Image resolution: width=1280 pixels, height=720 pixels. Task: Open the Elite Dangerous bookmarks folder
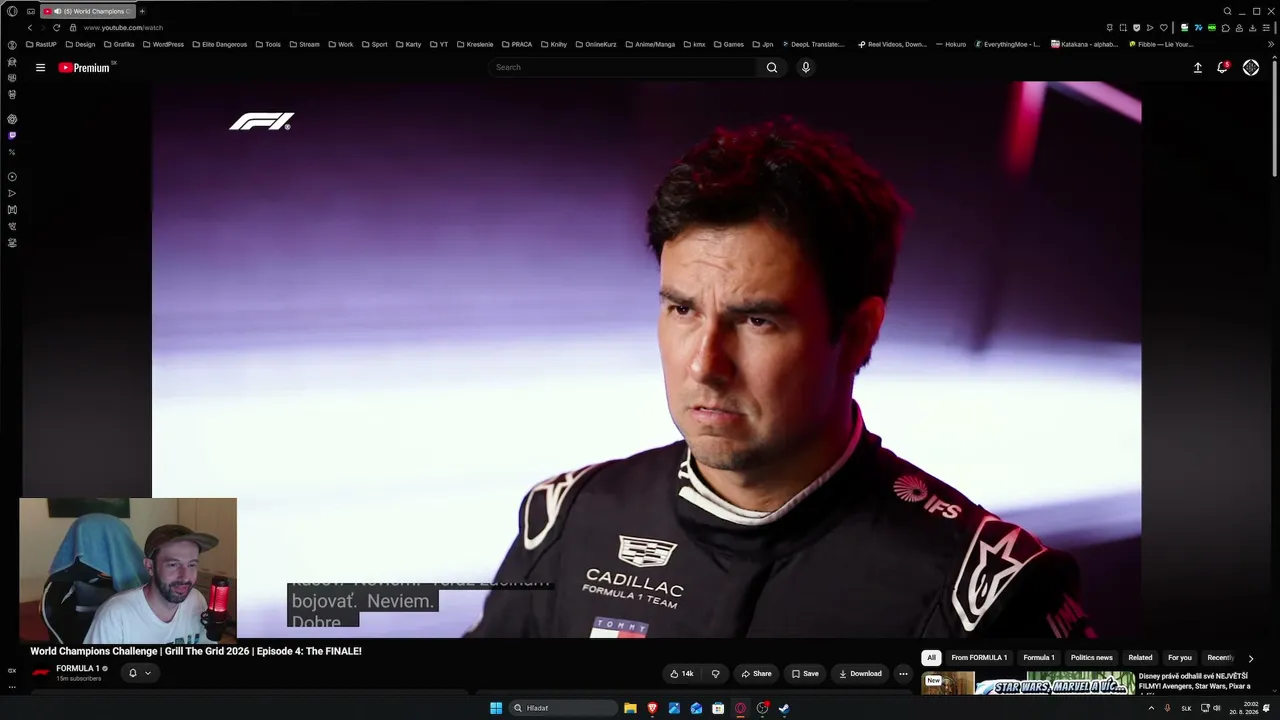(x=219, y=44)
